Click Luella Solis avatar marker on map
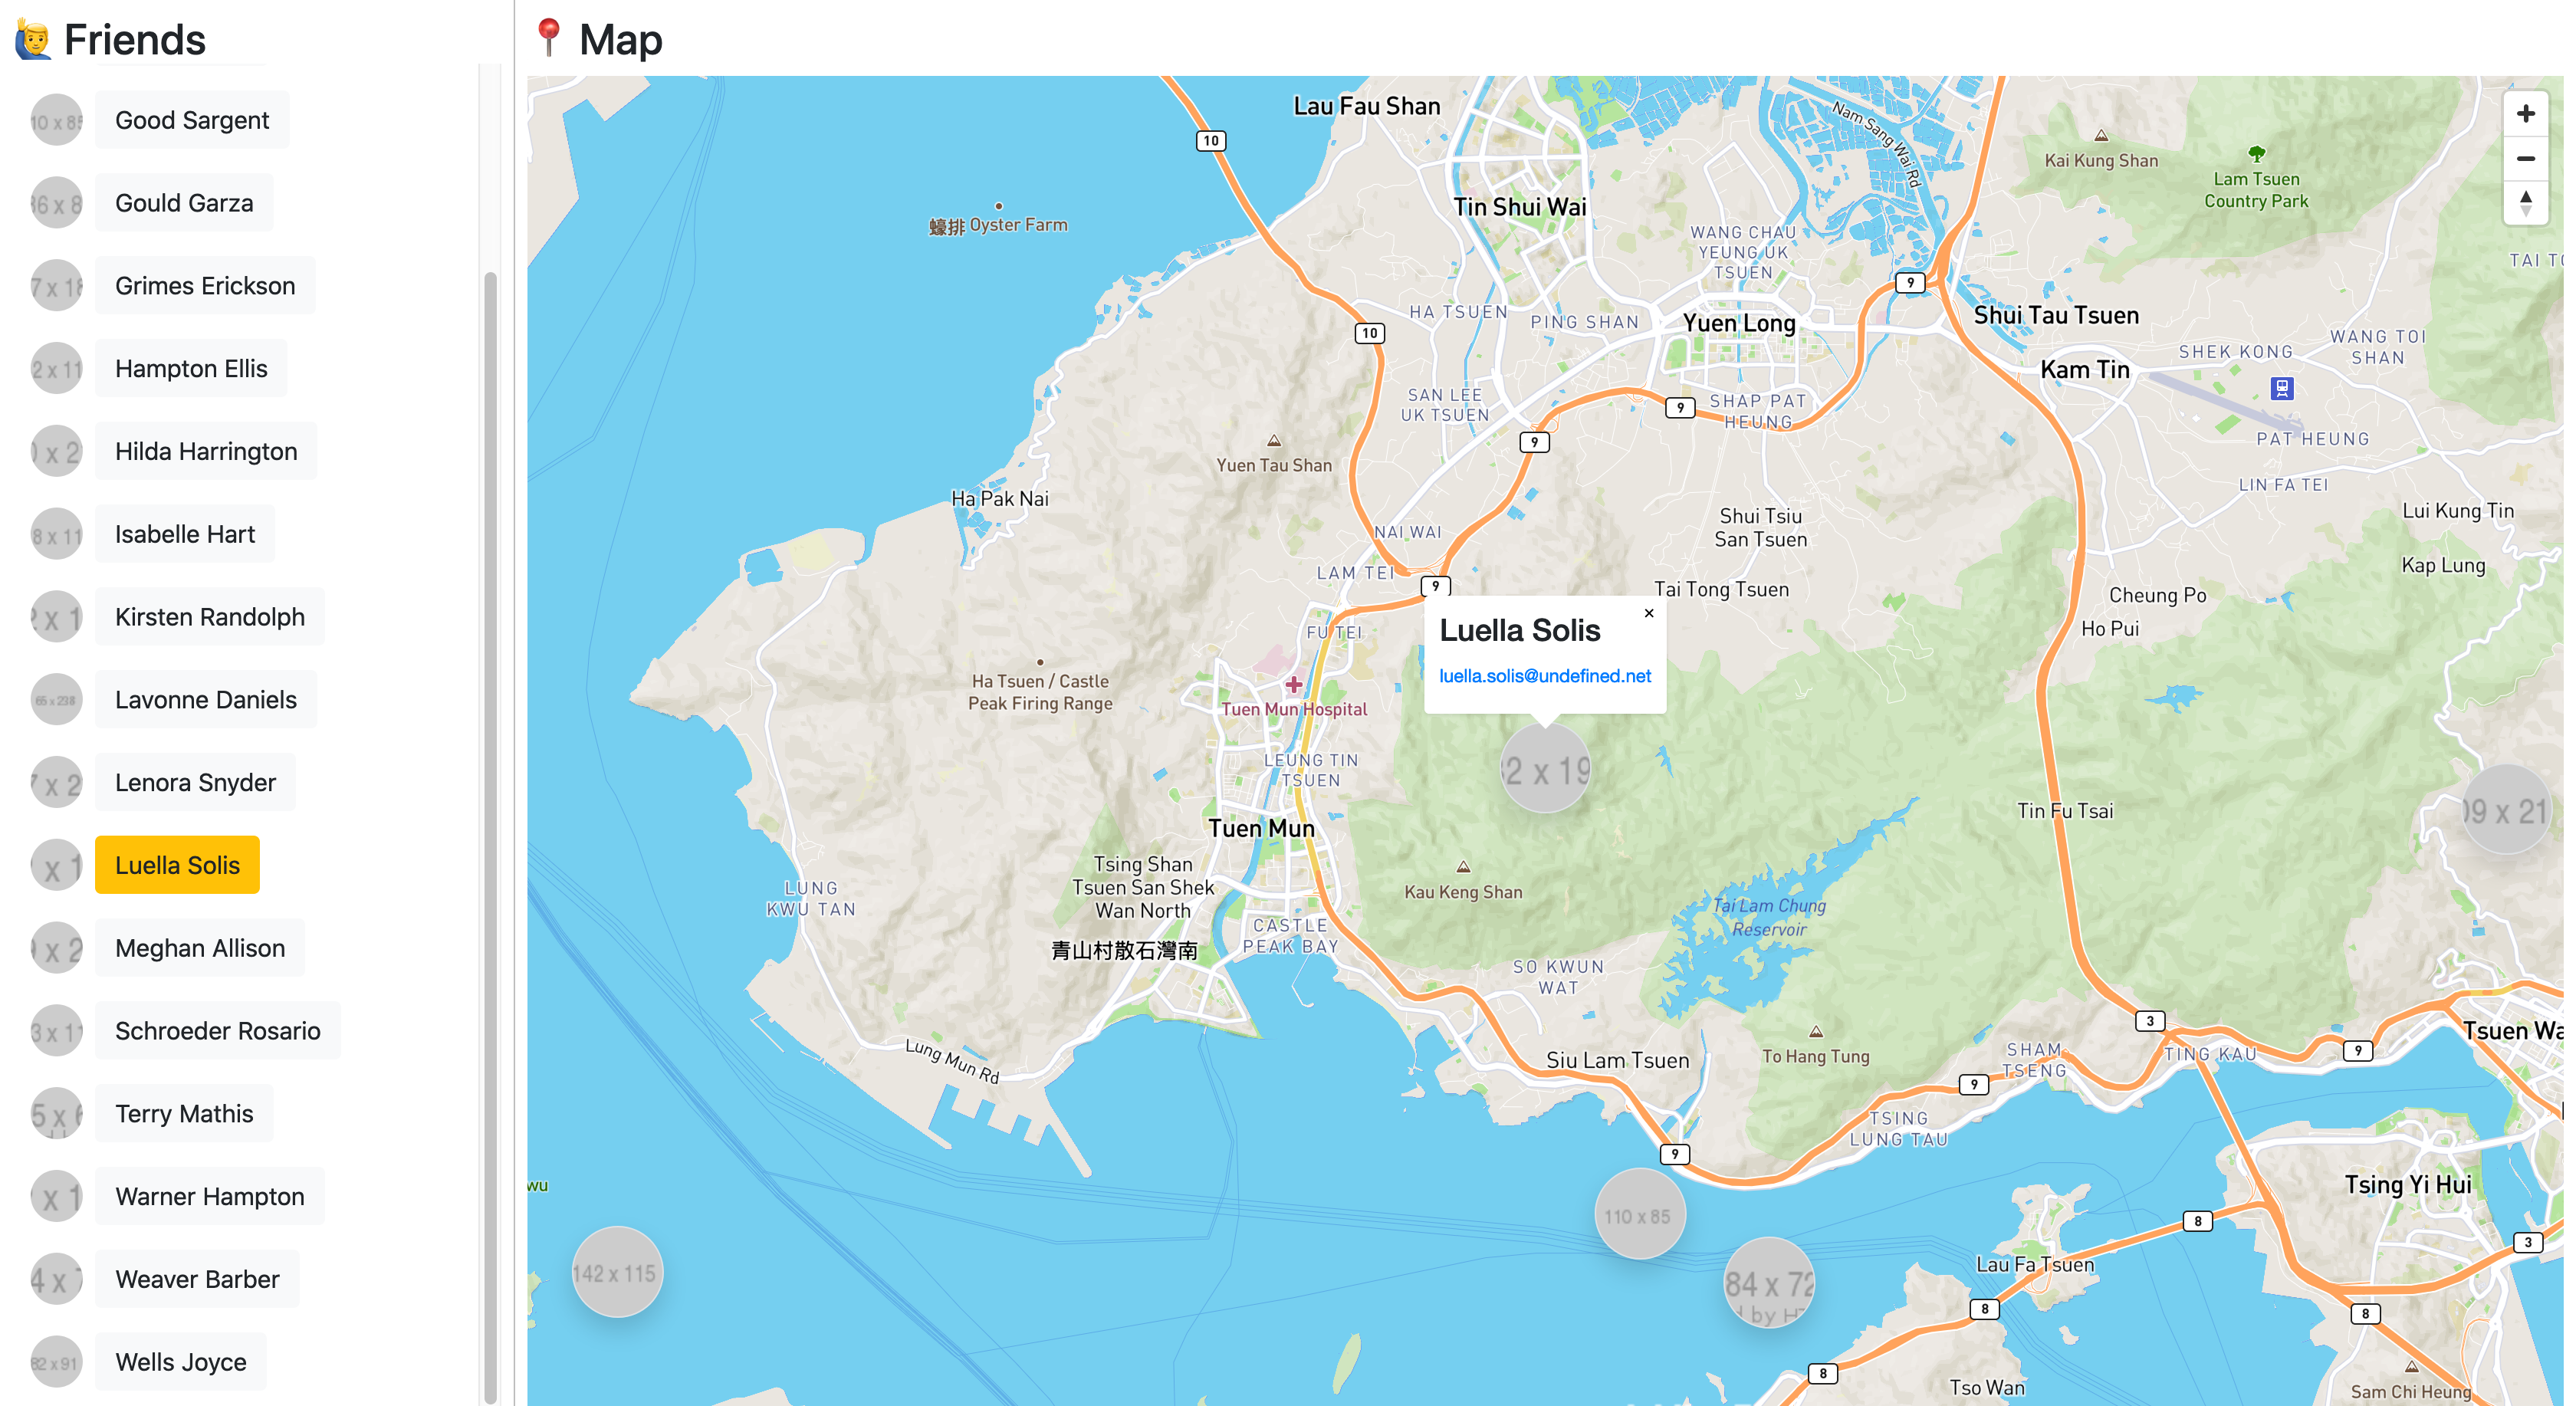The width and height of the screenshot is (2576, 1406). point(1545,769)
